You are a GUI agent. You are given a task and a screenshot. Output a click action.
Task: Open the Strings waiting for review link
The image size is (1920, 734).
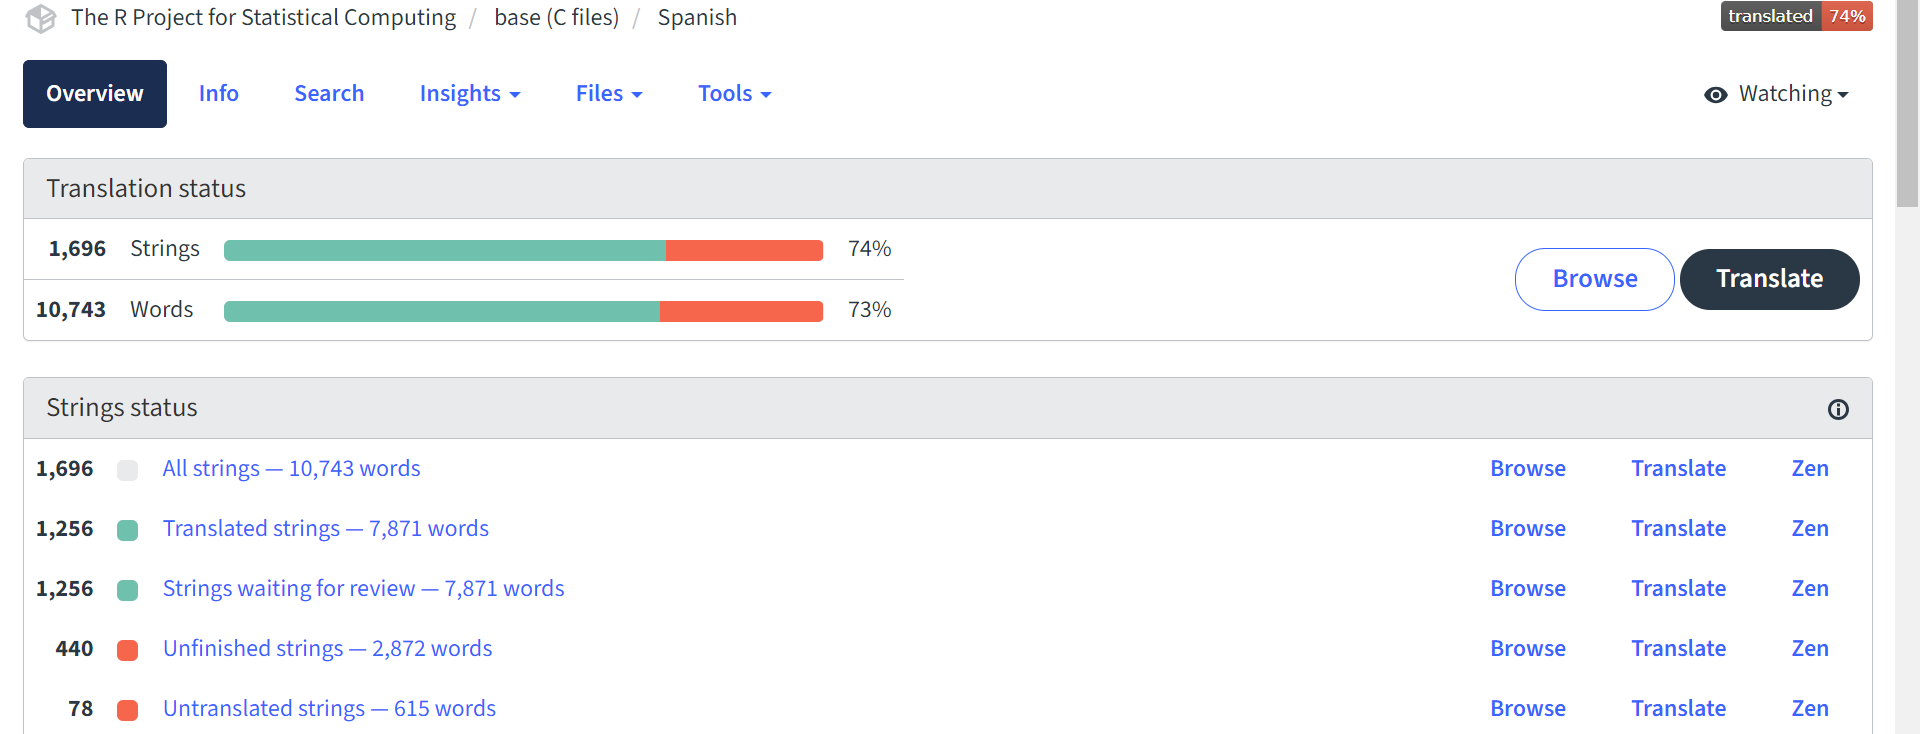(363, 589)
